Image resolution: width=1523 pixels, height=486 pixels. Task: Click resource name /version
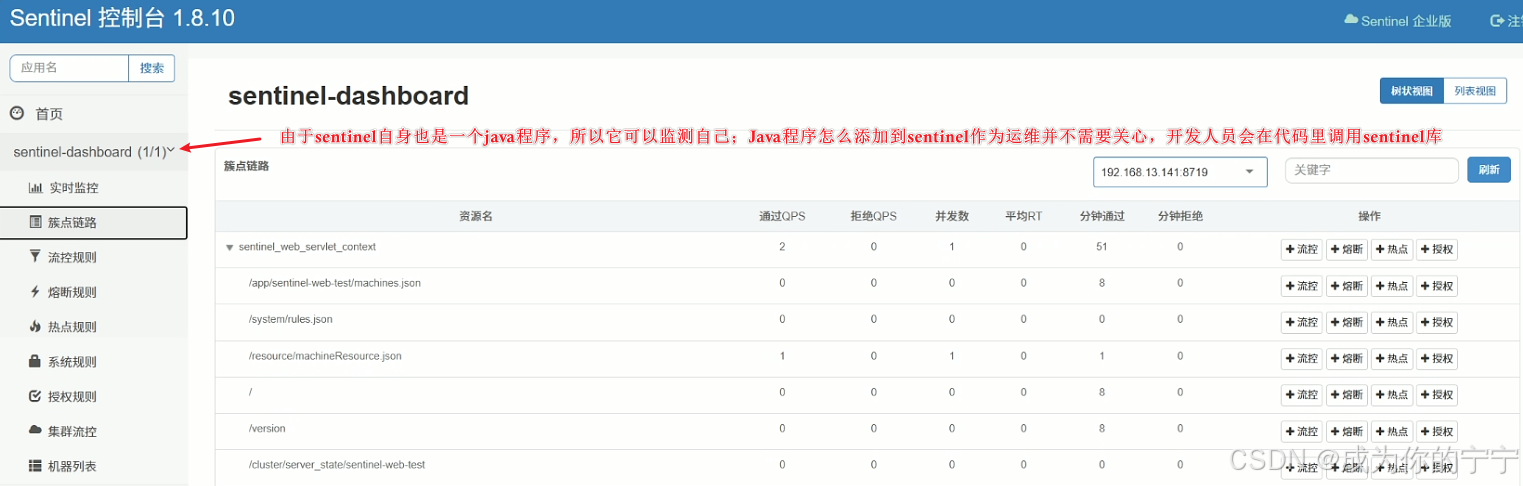coord(267,428)
